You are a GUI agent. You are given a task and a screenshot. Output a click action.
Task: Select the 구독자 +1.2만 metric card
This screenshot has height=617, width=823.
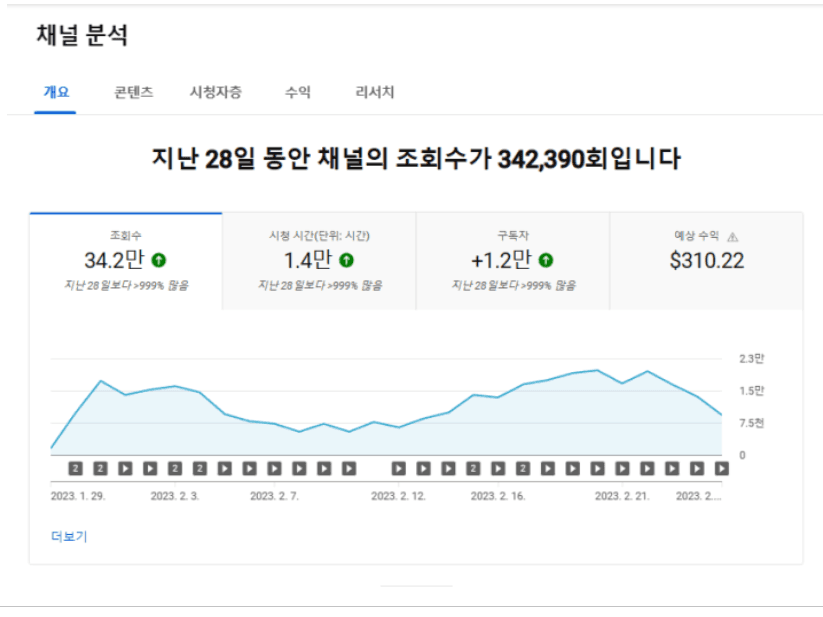point(513,261)
